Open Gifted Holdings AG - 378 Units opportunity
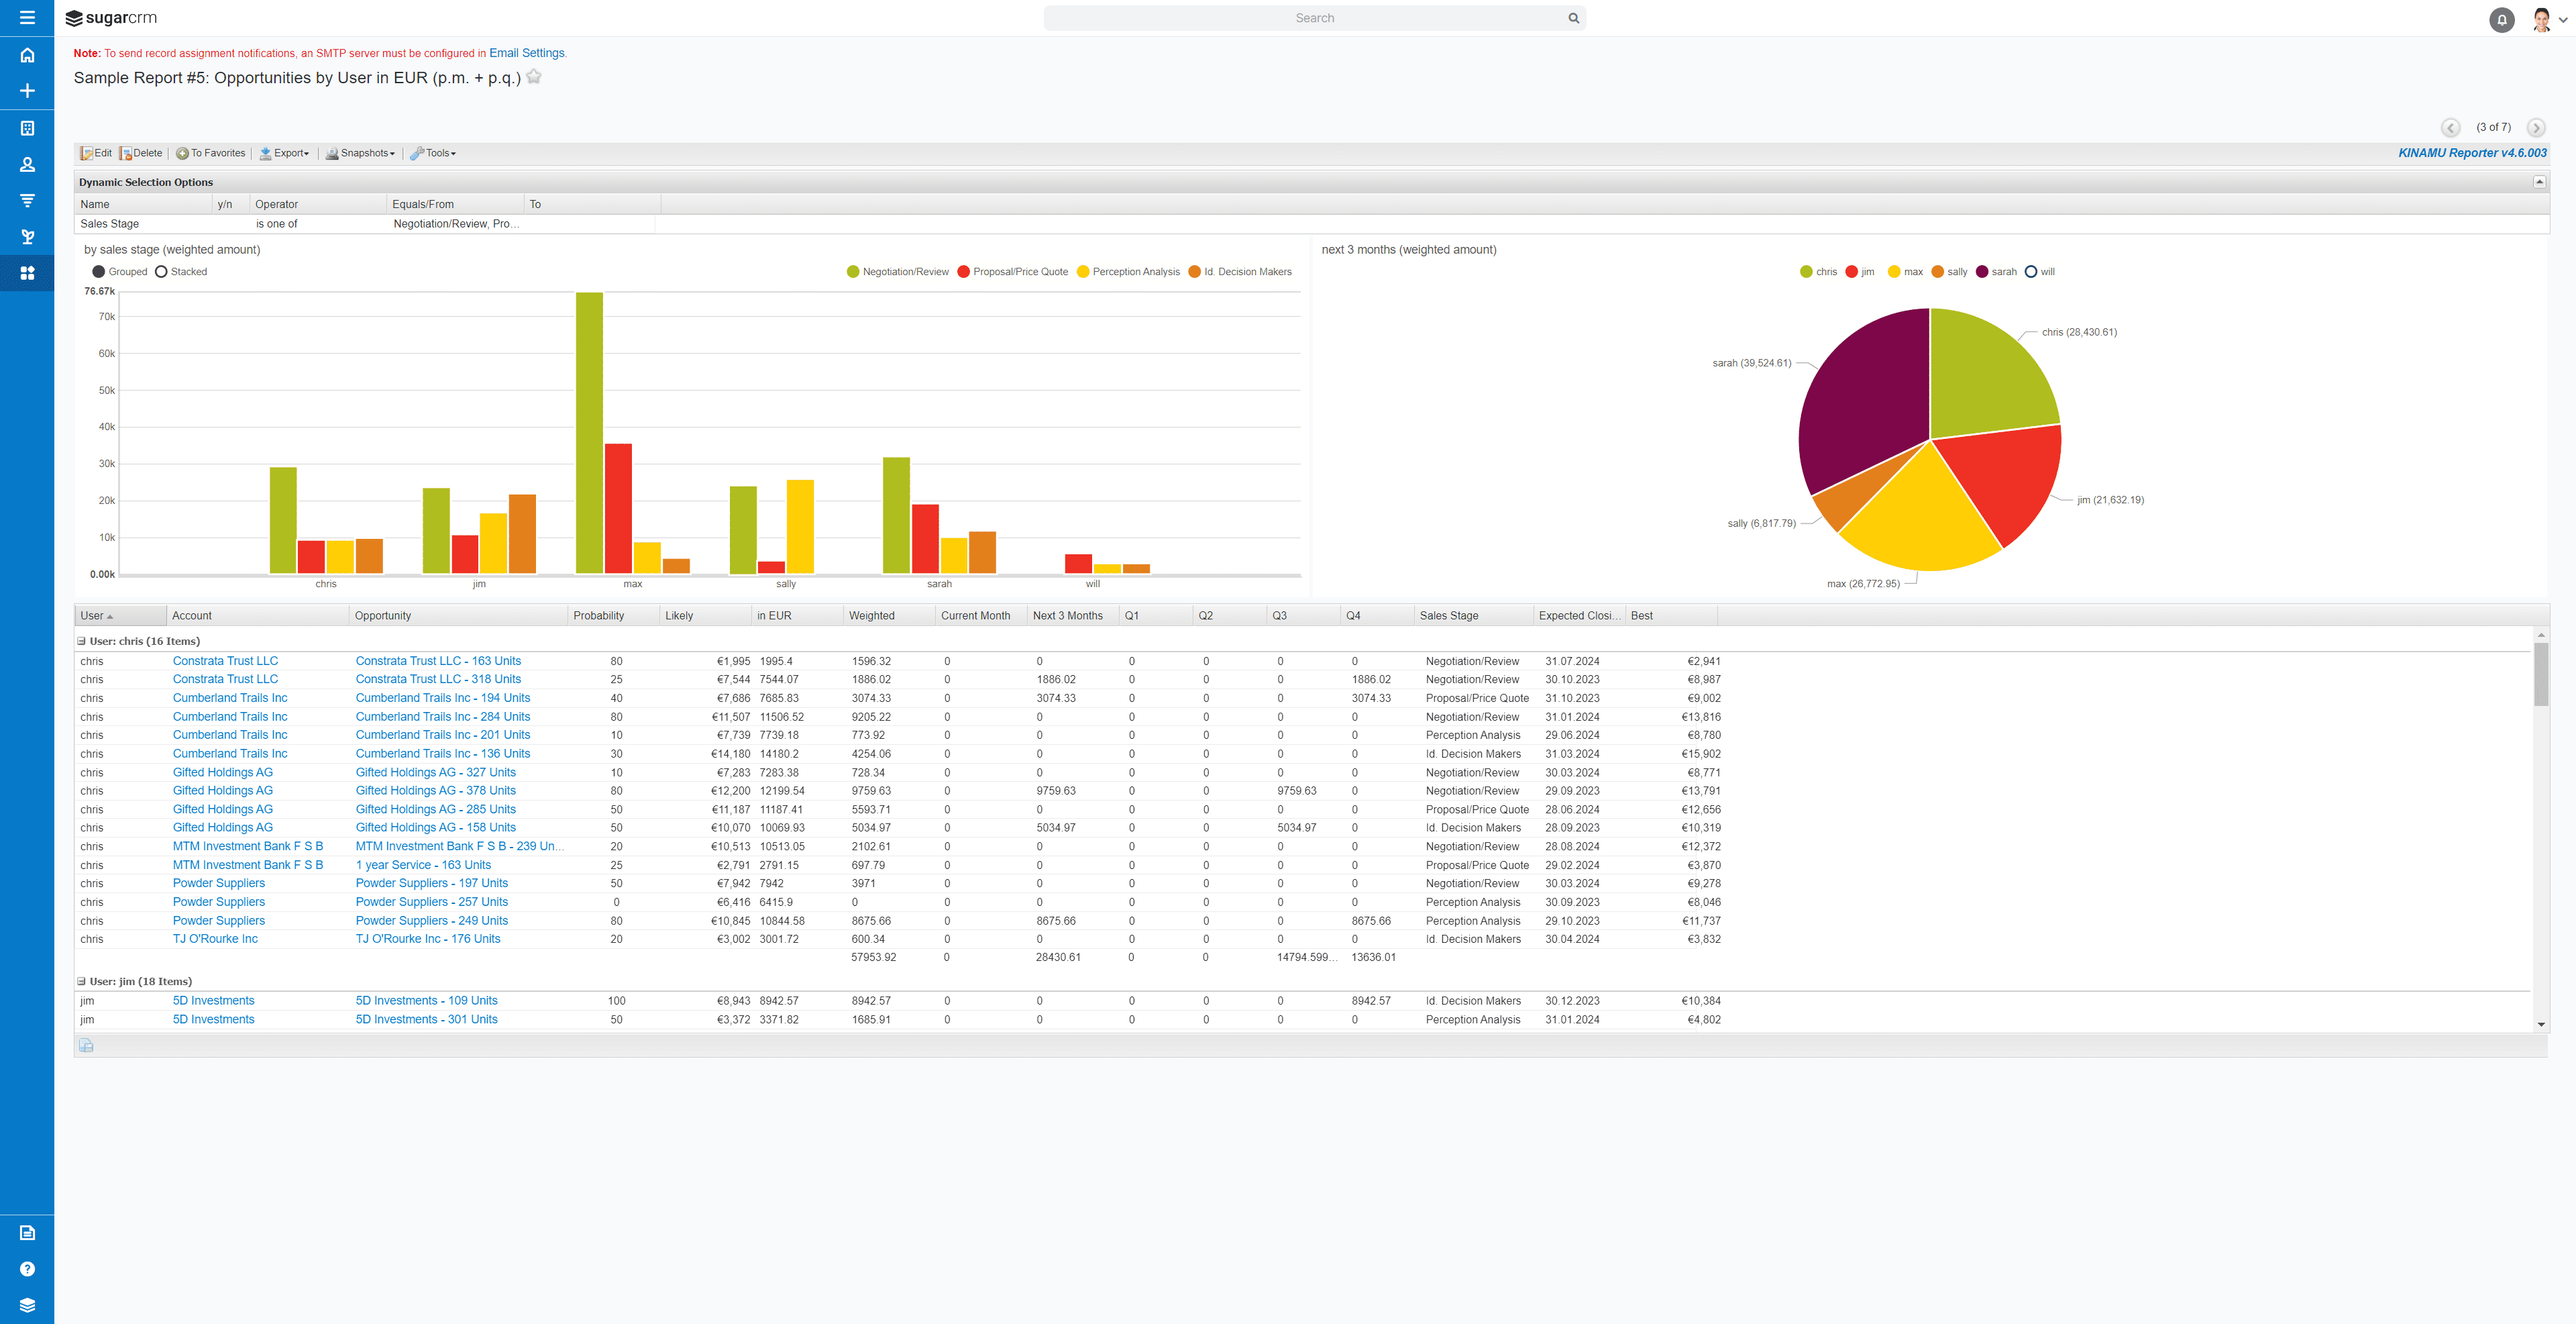2576x1324 pixels. tap(435, 791)
